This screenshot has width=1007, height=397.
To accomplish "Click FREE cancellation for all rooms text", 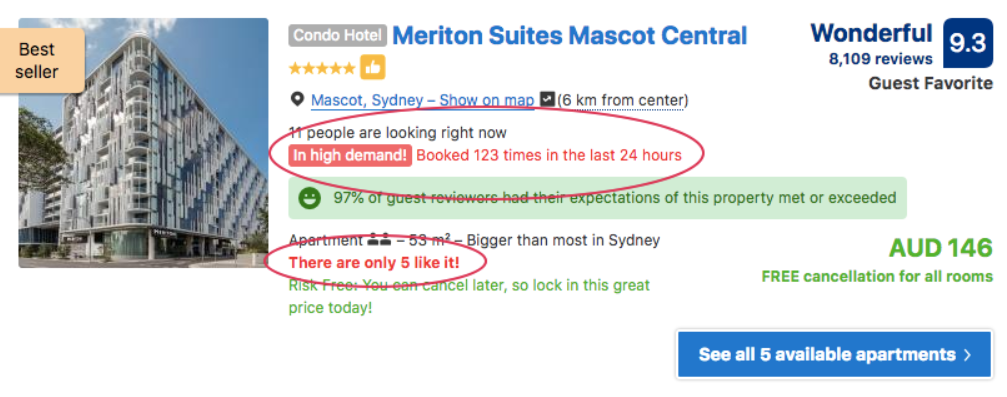I will [x=877, y=277].
